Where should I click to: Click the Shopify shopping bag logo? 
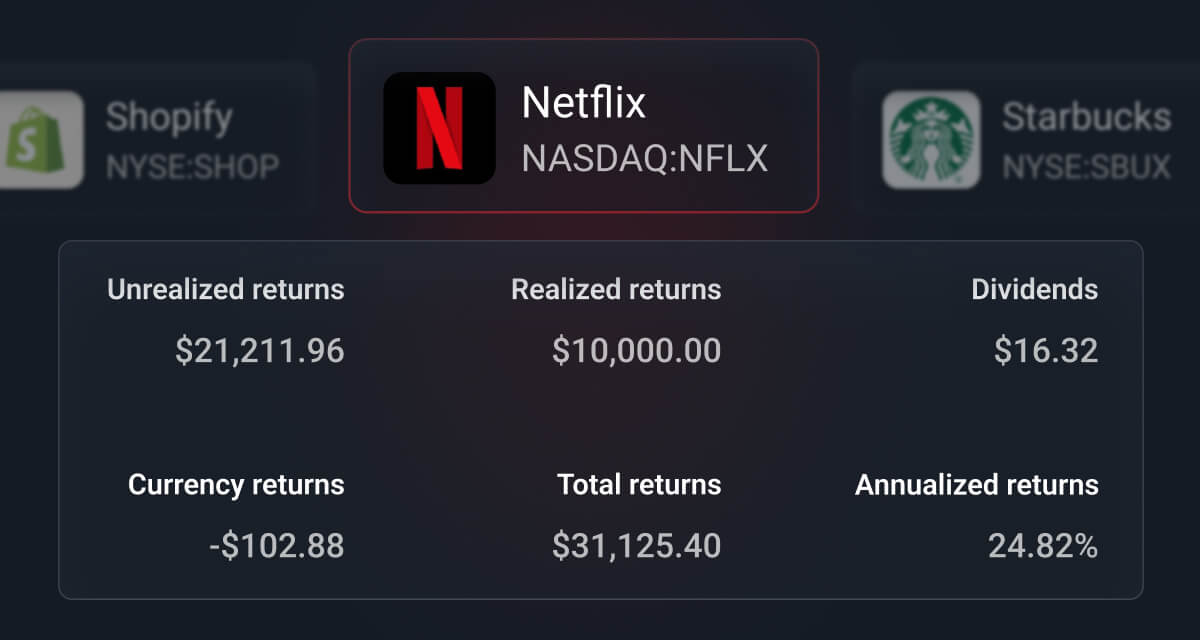pos(42,140)
